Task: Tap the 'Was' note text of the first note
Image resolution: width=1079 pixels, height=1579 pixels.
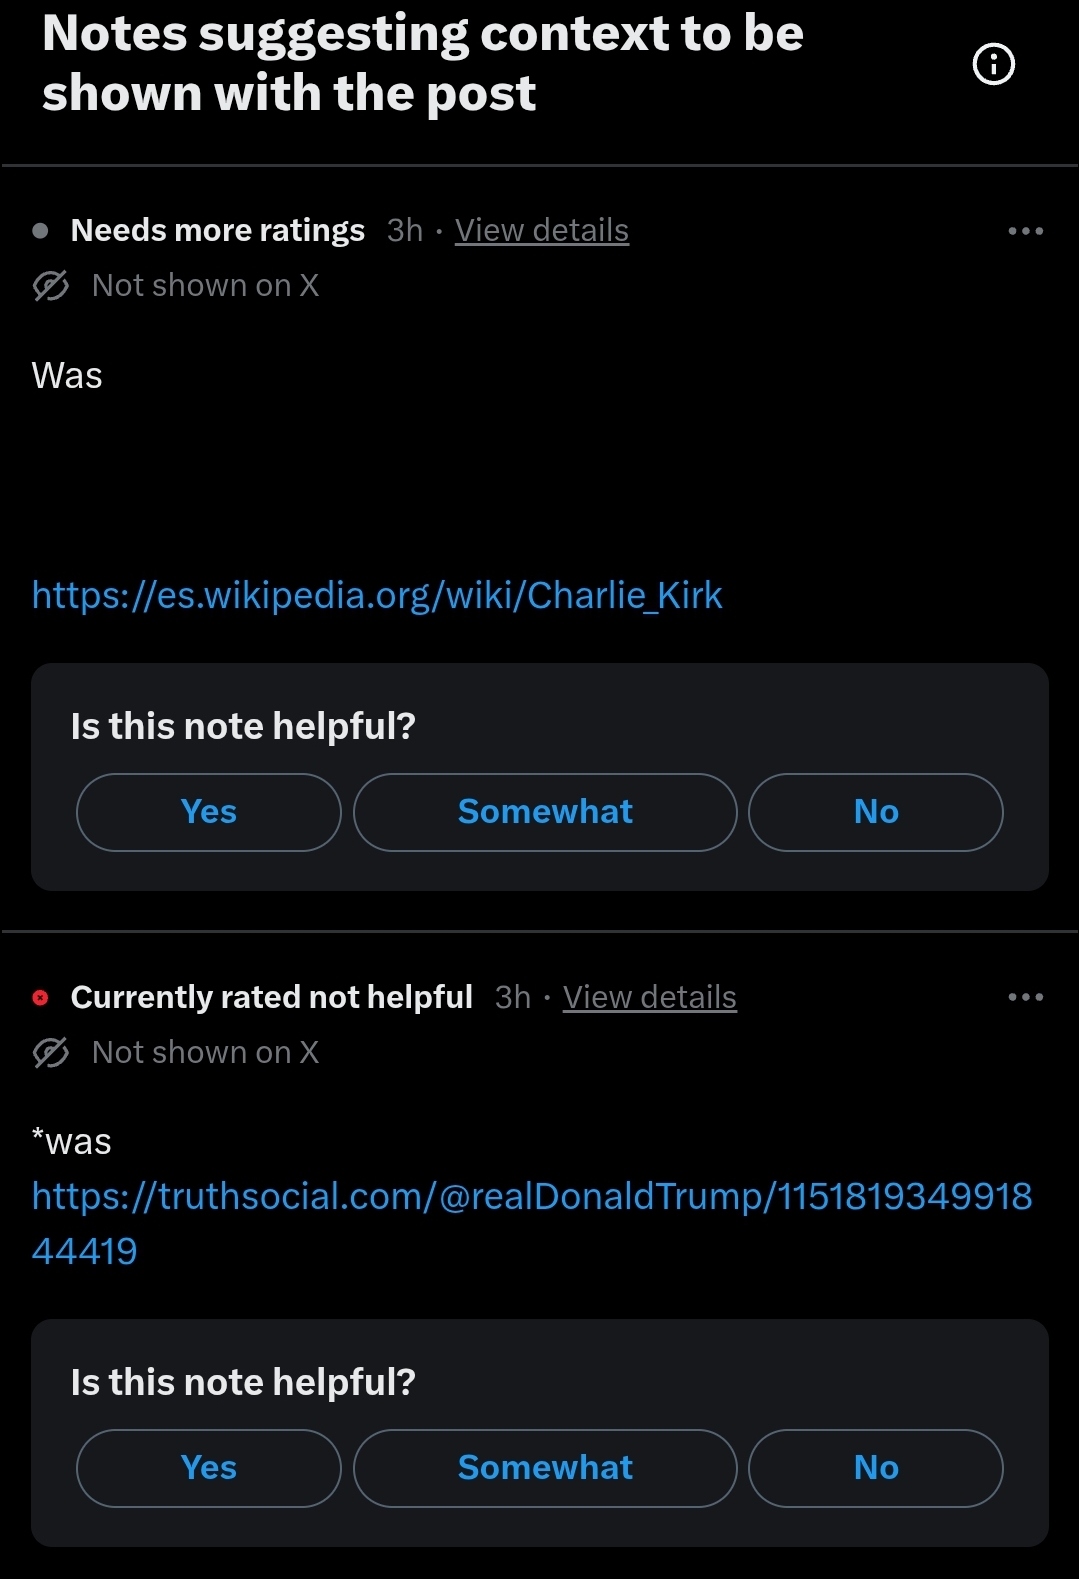Action: coord(67,376)
